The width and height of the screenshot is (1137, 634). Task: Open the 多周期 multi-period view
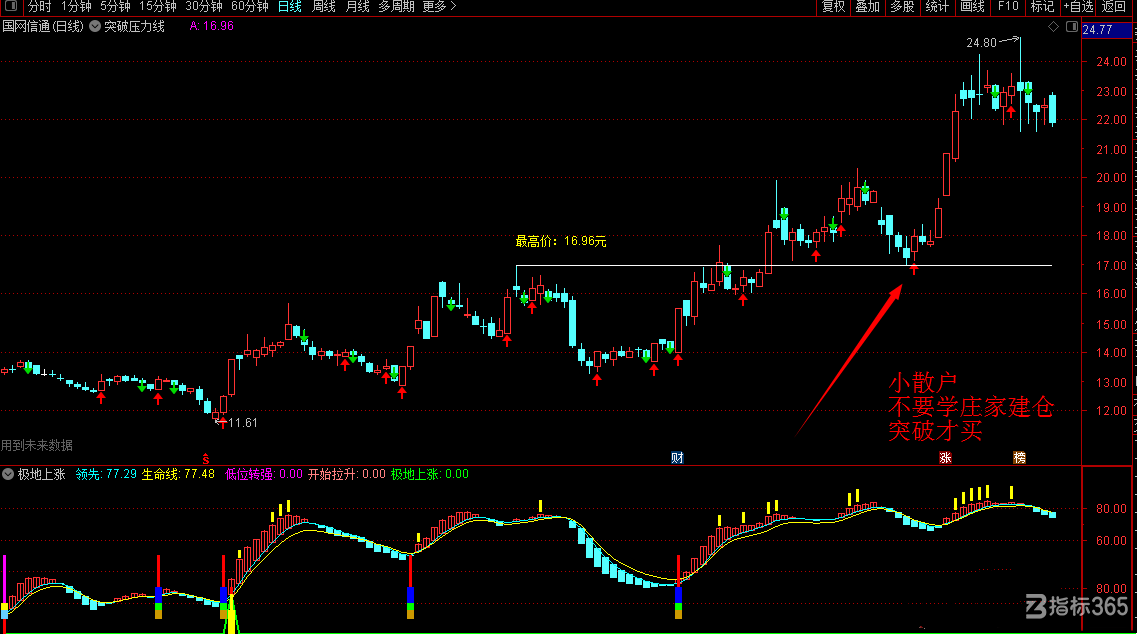[x=397, y=7]
